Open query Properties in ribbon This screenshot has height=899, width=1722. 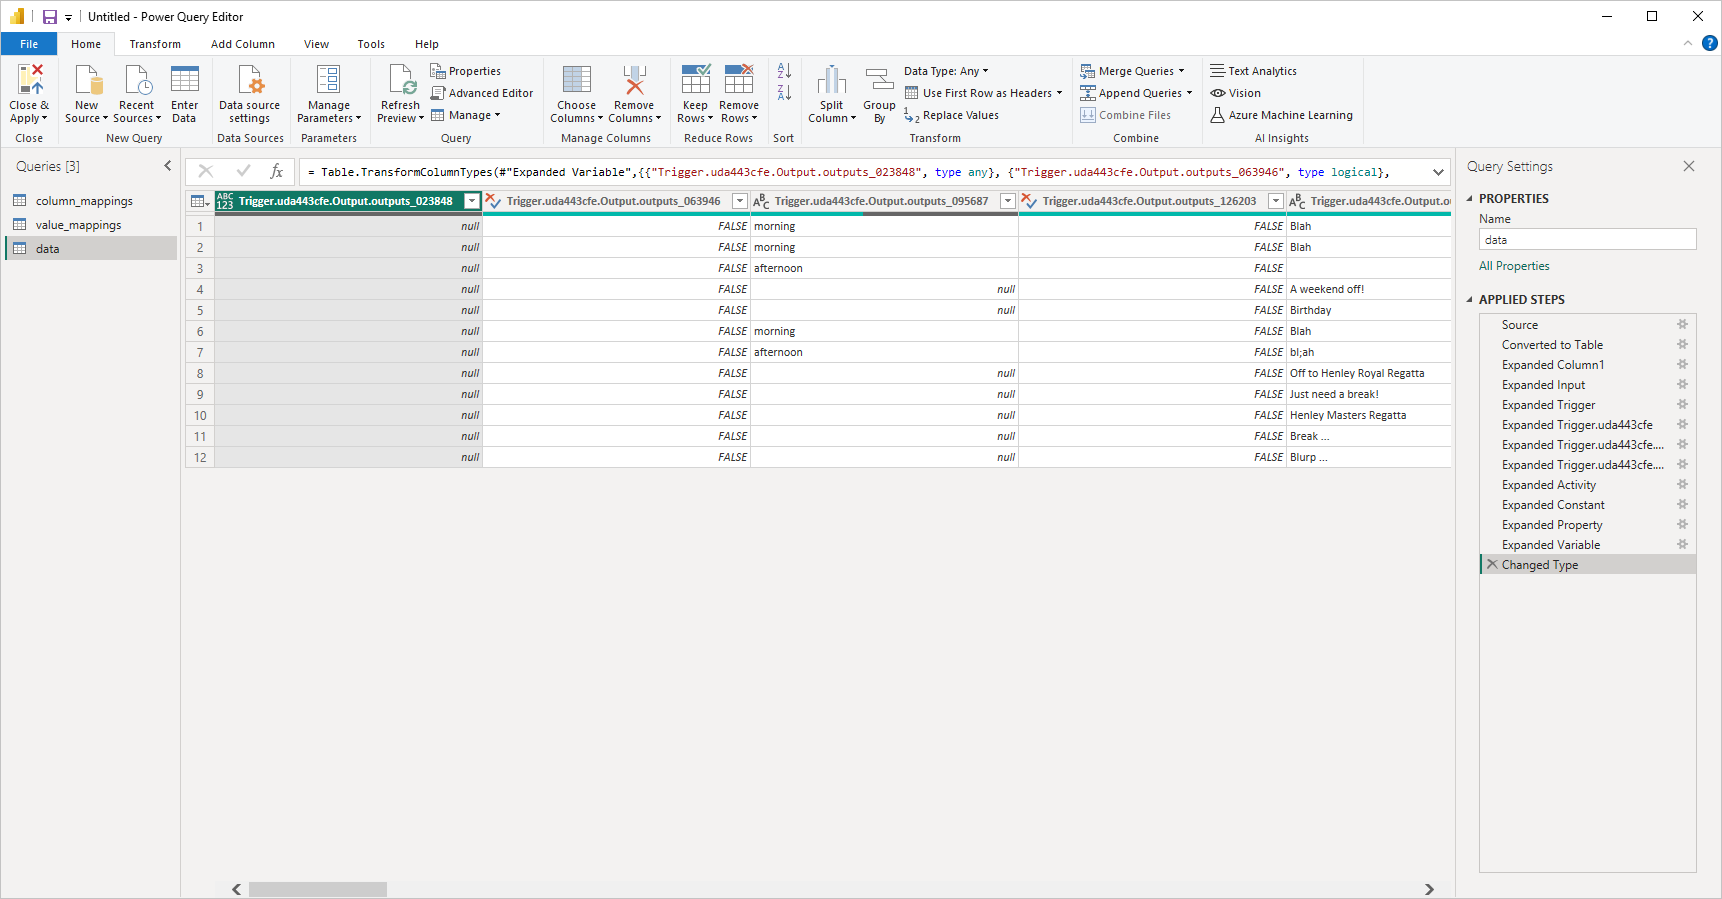(x=466, y=71)
